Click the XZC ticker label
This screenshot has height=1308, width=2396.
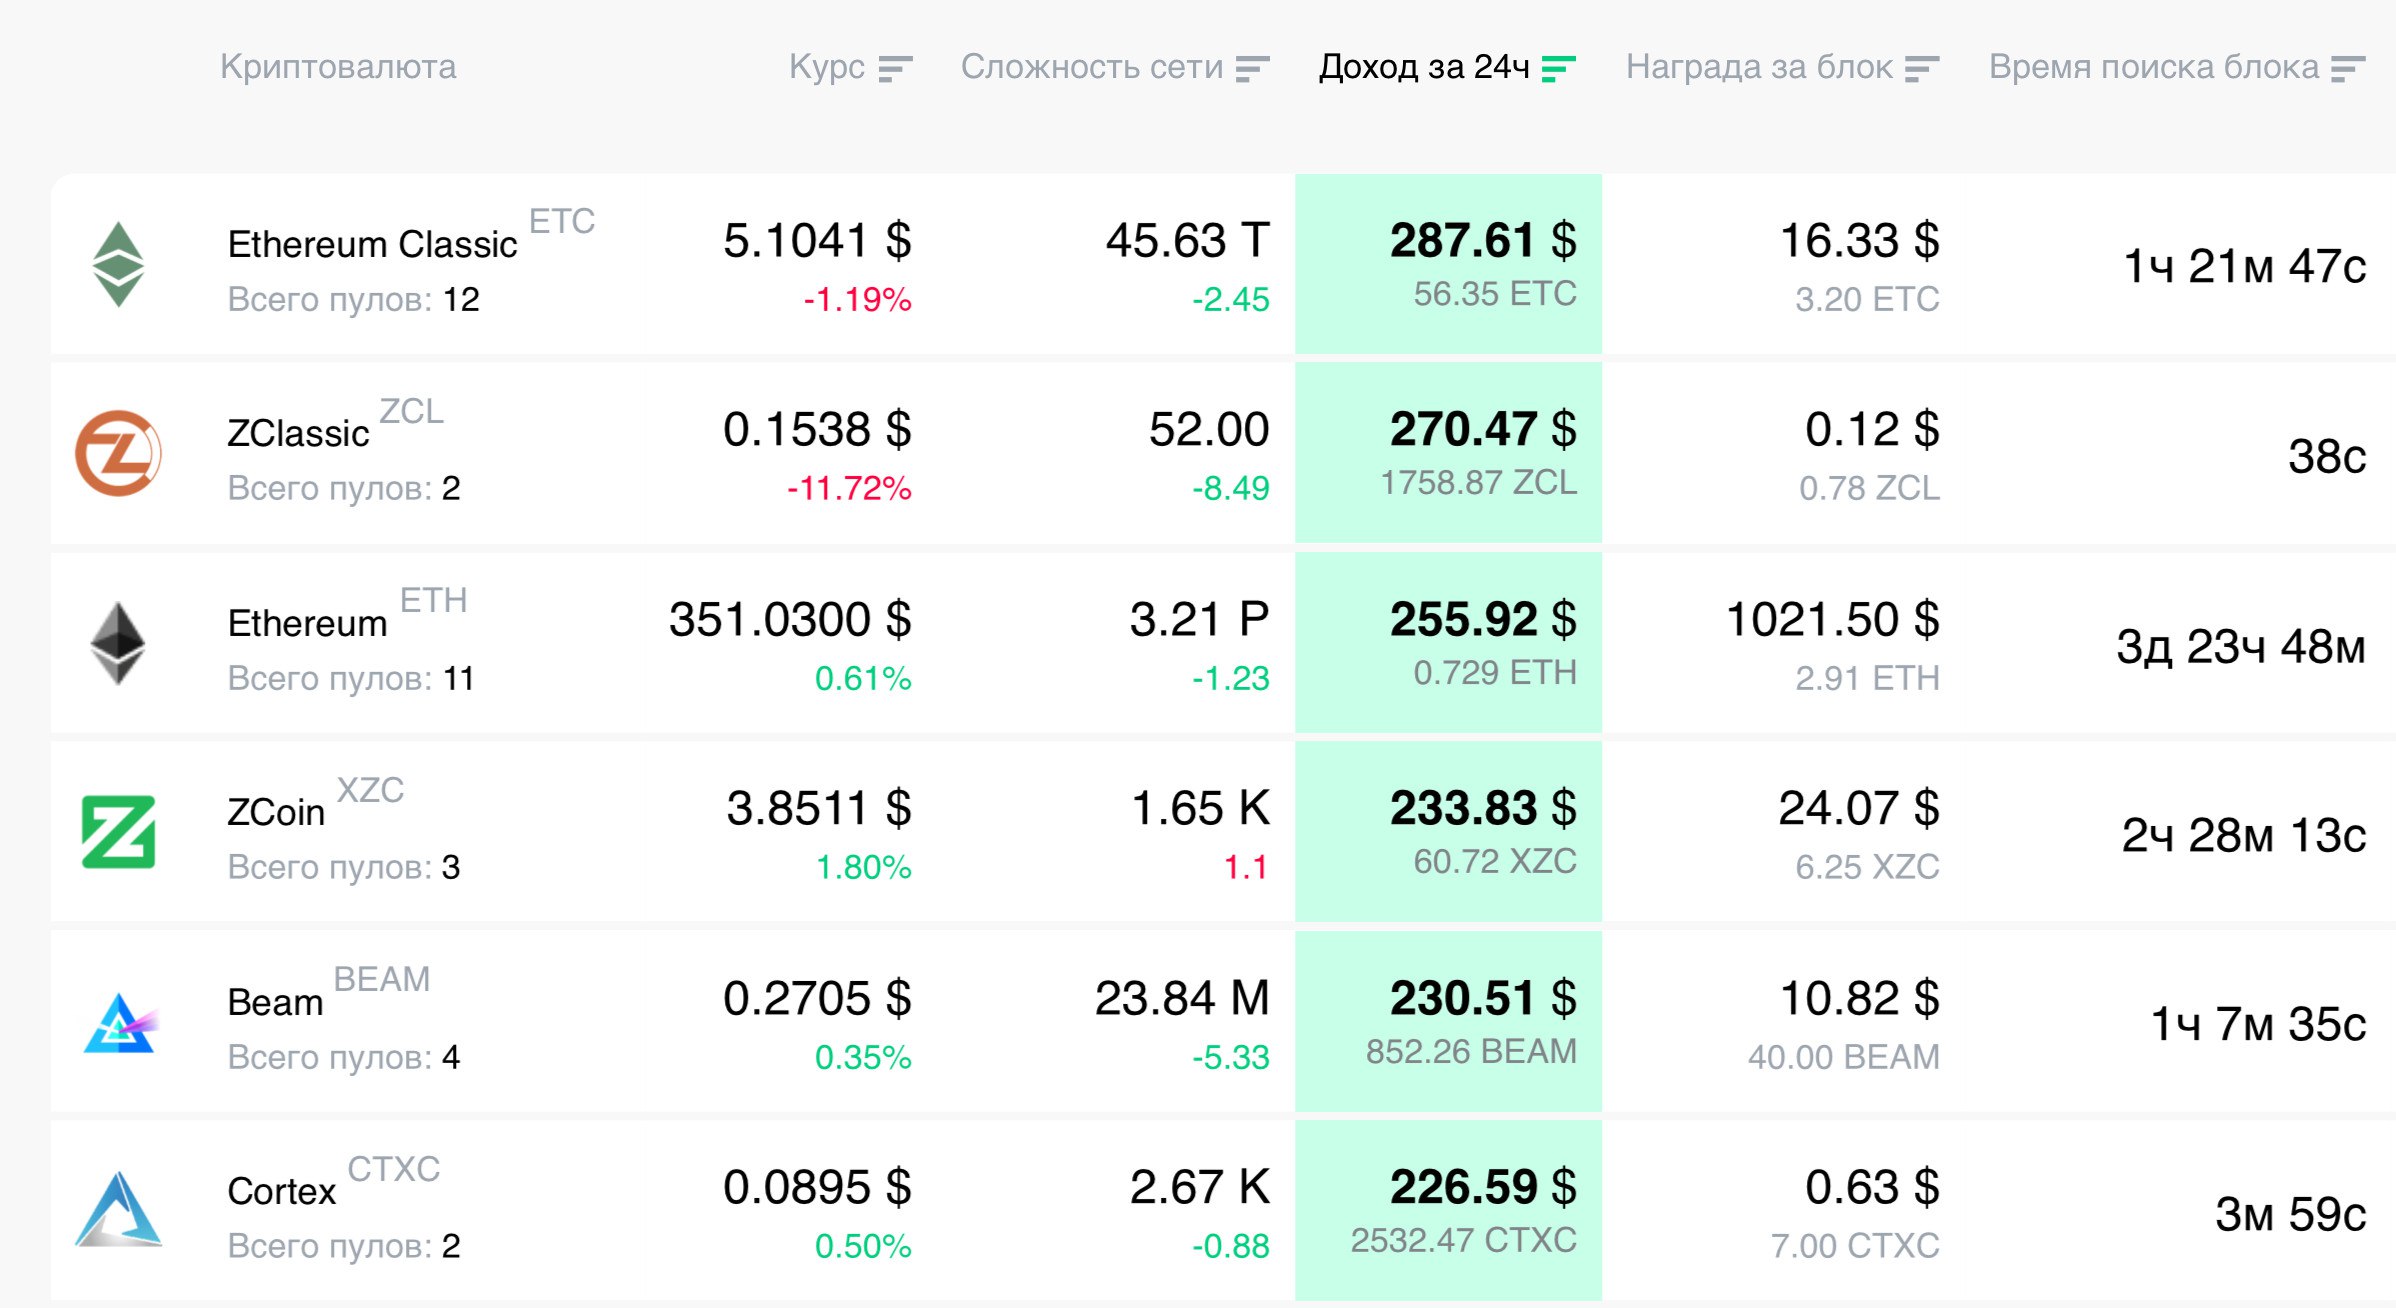tap(370, 790)
